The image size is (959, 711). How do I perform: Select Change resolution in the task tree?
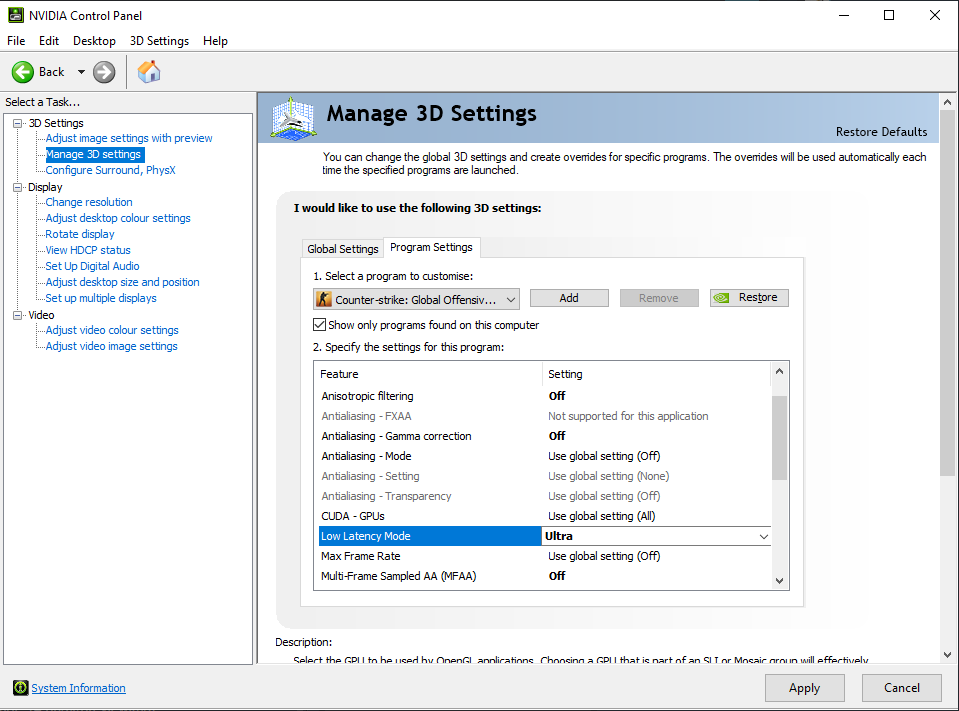pyautogui.click(x=89, y=202)
